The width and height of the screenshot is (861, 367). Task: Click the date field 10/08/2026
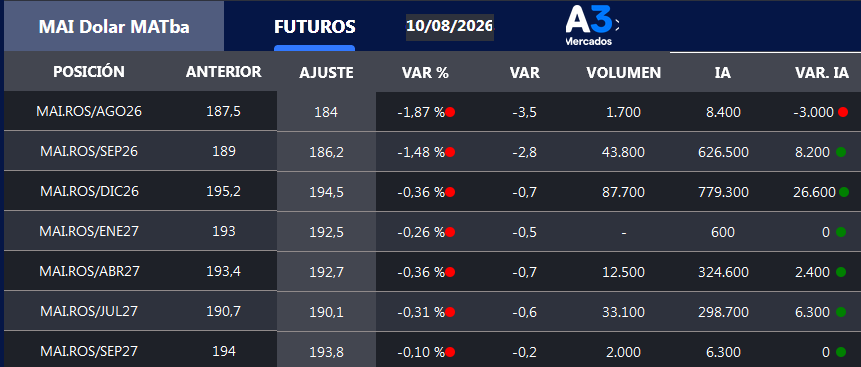pyautogui.click(x=450, y=26)
